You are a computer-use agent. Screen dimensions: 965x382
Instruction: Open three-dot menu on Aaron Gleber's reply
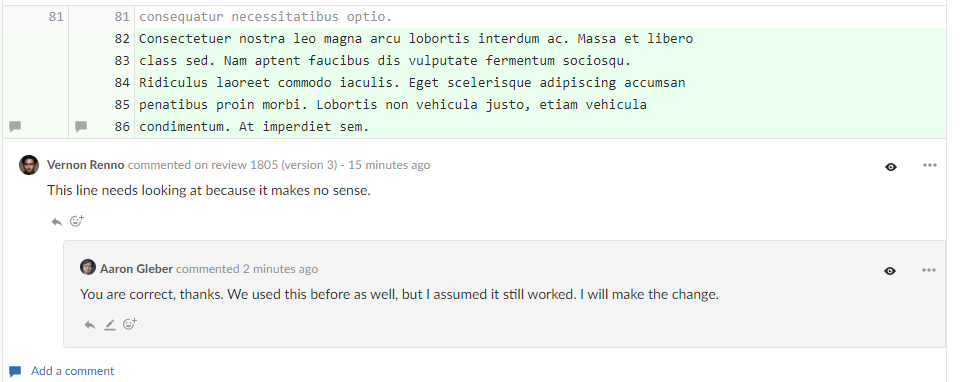[x=929, y=269]
